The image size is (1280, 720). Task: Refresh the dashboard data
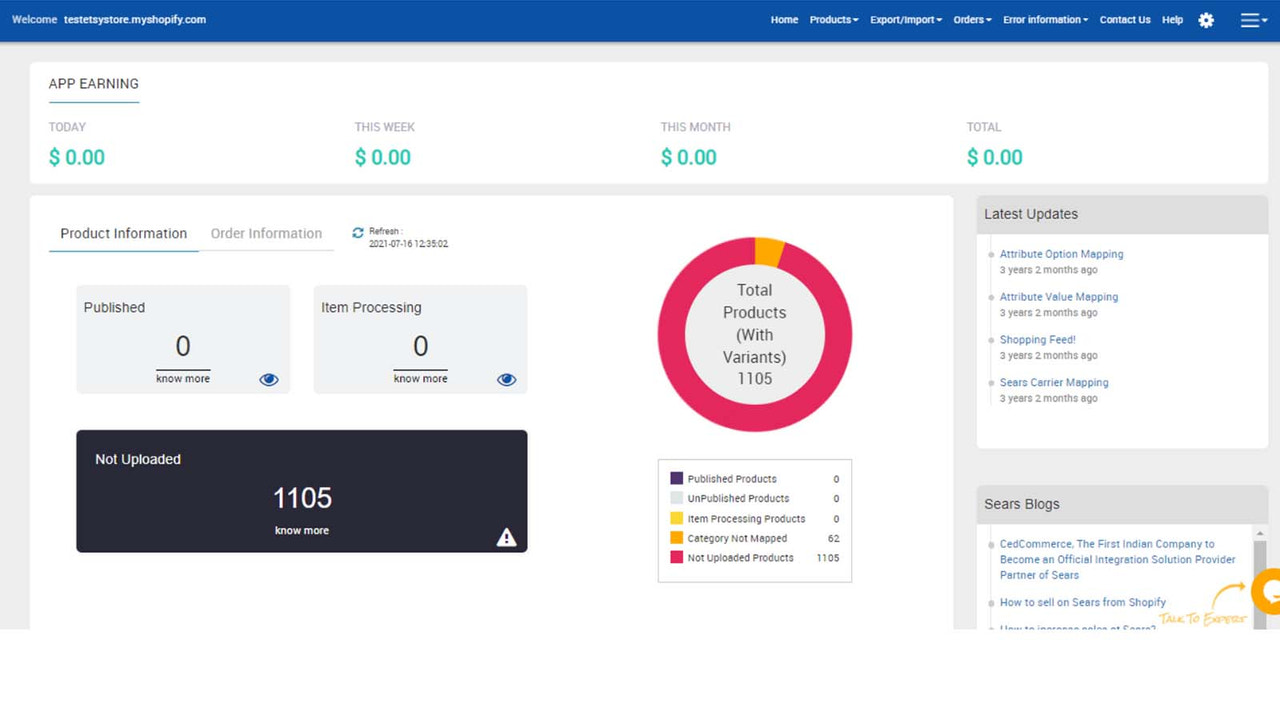pyautogui.click(x=357, y=232)
